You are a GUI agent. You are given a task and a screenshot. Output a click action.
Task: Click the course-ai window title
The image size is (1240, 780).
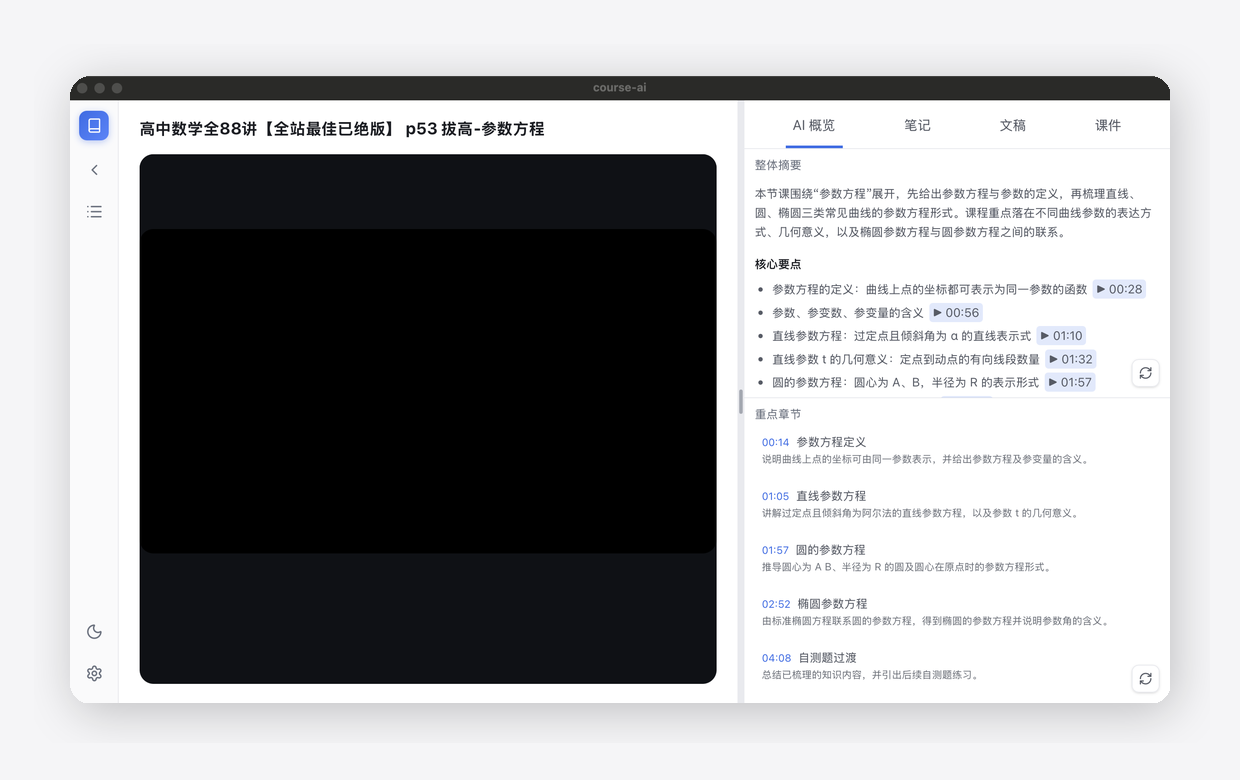point(620,88)
